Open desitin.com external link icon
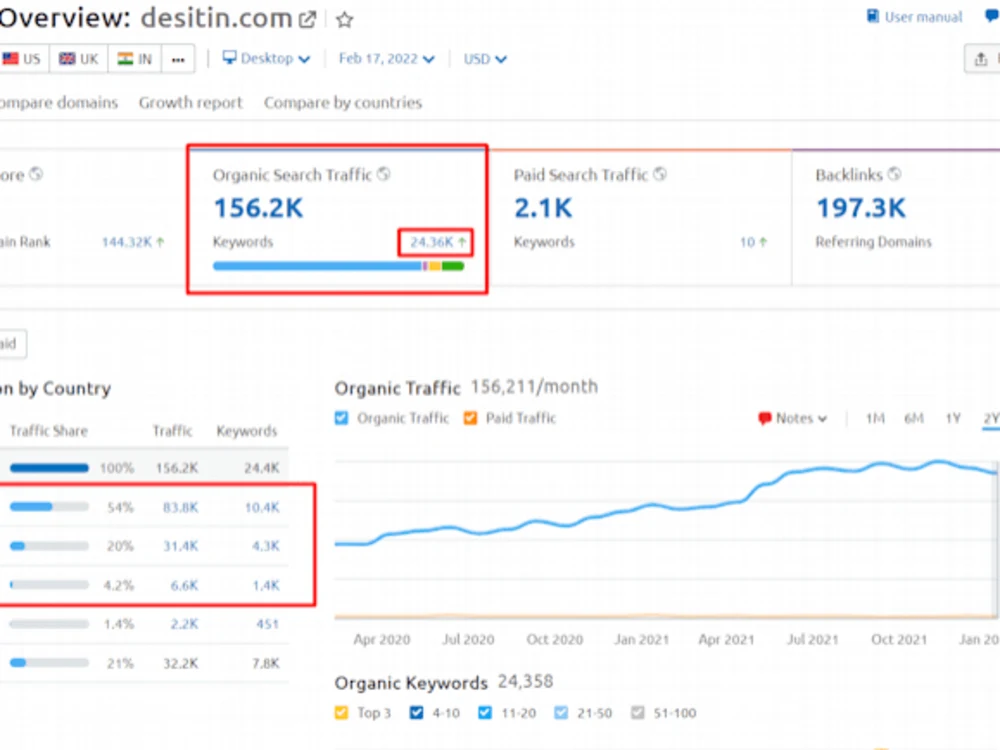This screenshot has width=1000, height=750. pos(307,20)
